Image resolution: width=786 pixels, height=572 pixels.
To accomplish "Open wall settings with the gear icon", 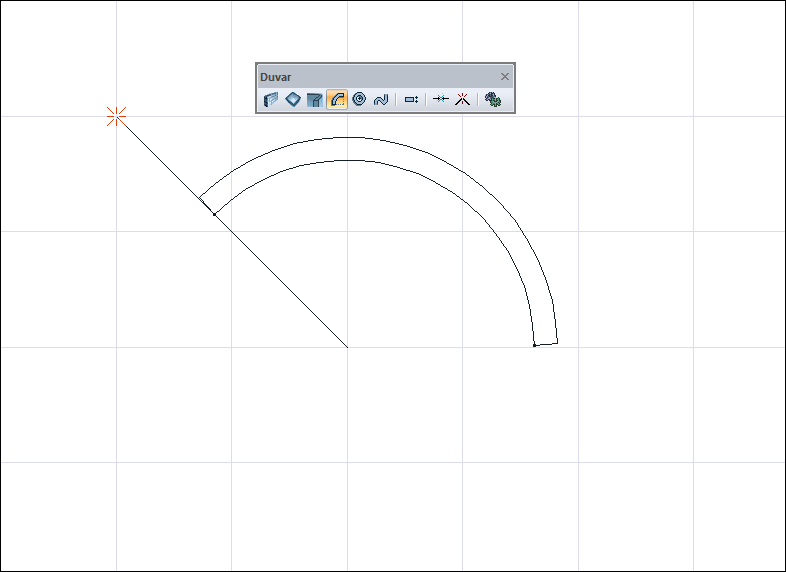I will click(x=492, y=100).
